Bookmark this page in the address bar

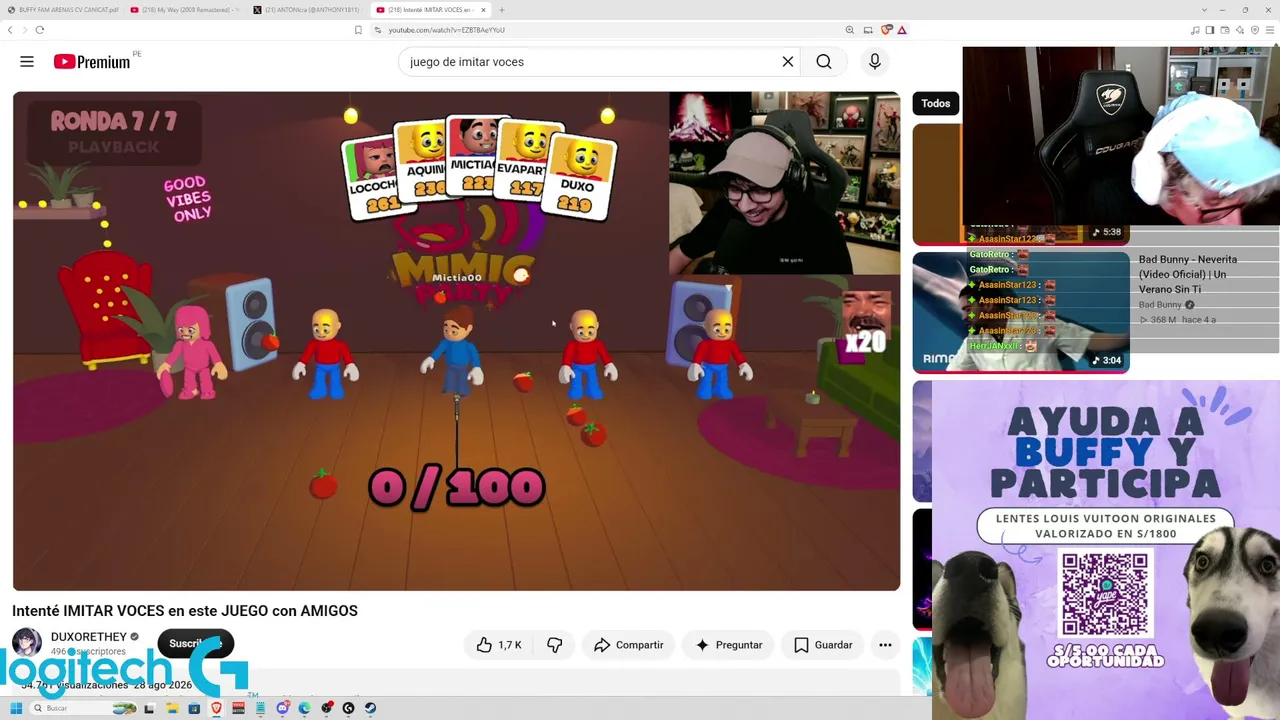(358, 30)
